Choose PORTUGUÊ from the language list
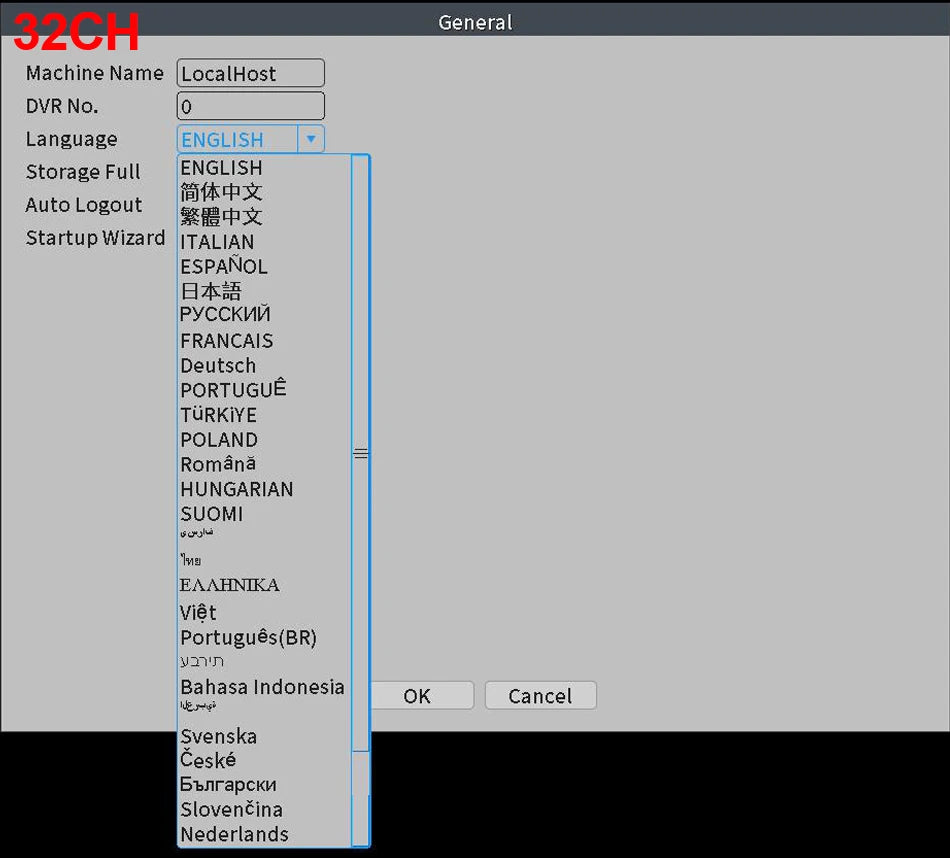The image size is (950, 858). pyautogui.click(x=233, y=390)
